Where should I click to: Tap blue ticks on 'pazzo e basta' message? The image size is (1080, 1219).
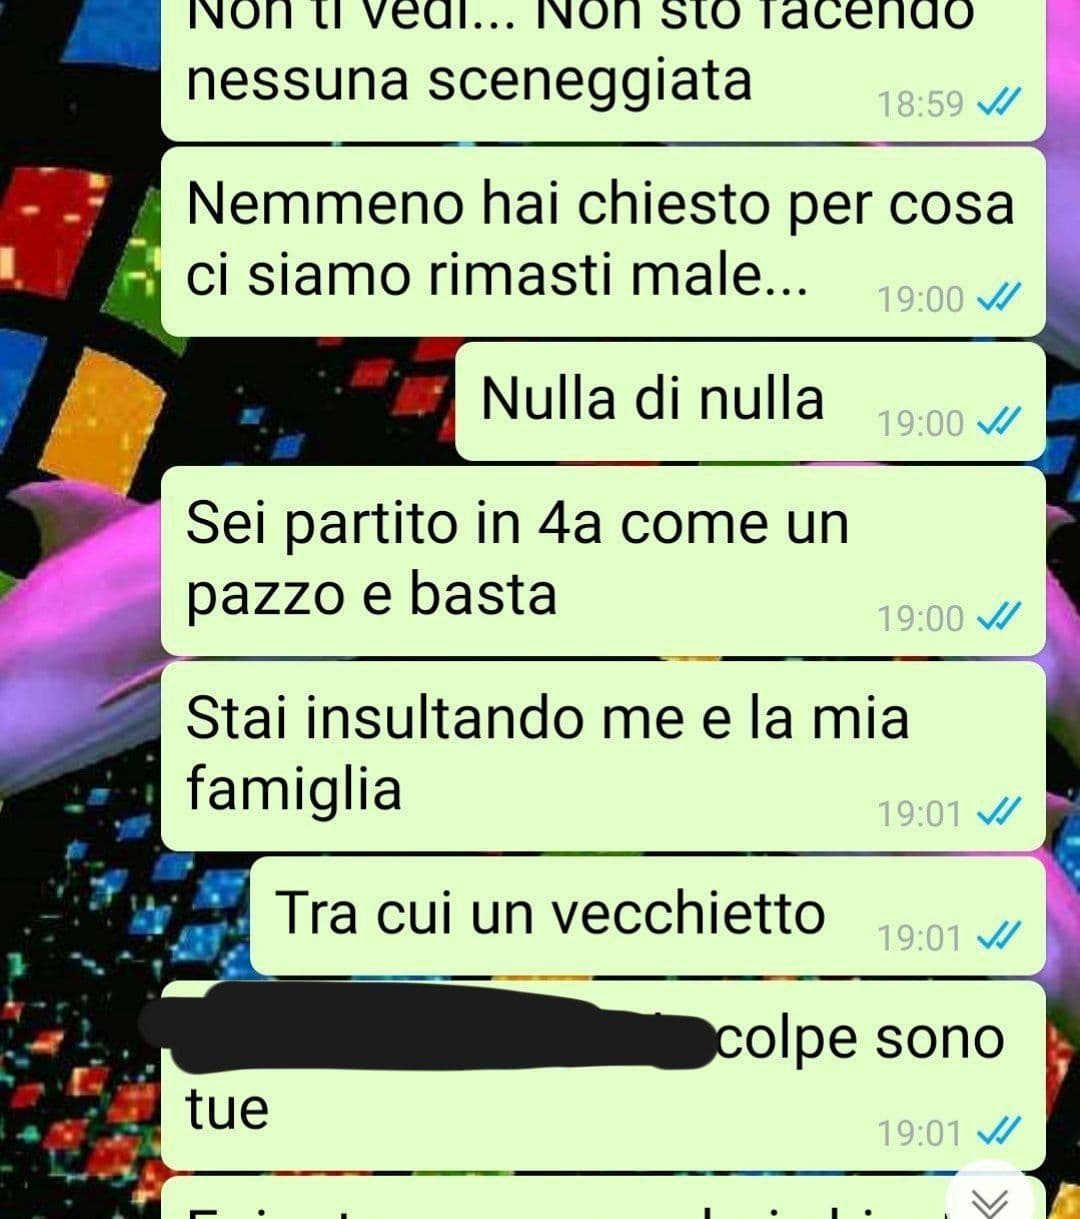(x=997, y=618)
